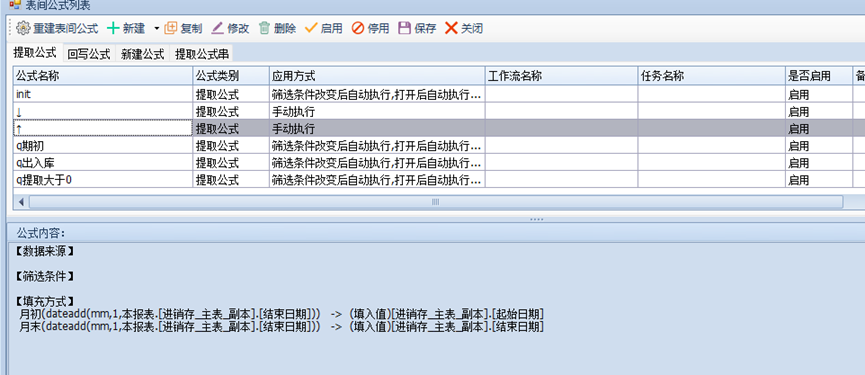This screenshot has height=375, width=865.
Task: Click the 是否启用 column header
Action: [819, 76]
